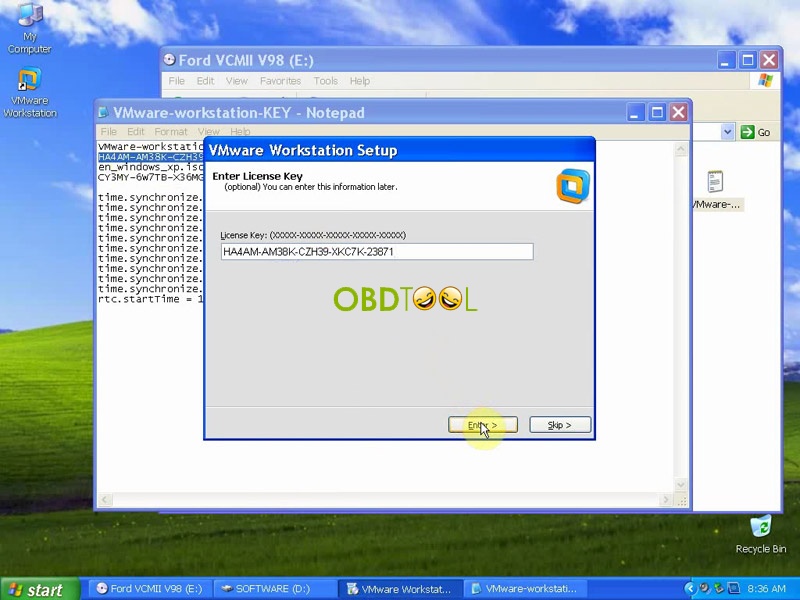Select the VMware text file in Explorer
This screenshot has height=600, width=800.
[x=716, y=190]
